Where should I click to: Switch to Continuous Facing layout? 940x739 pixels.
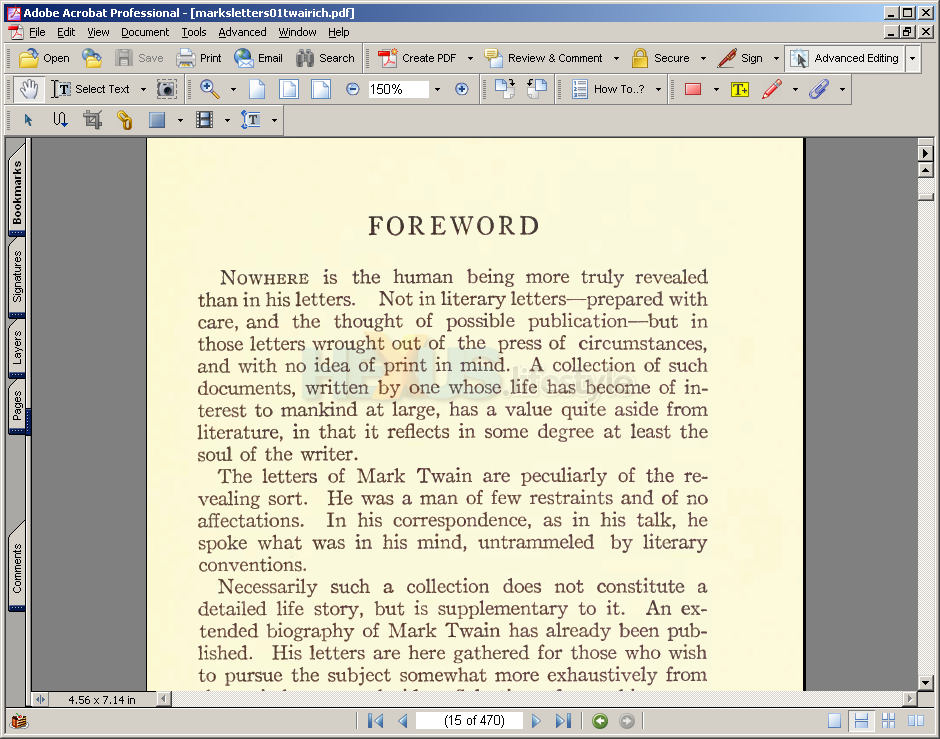pos(888,720)
